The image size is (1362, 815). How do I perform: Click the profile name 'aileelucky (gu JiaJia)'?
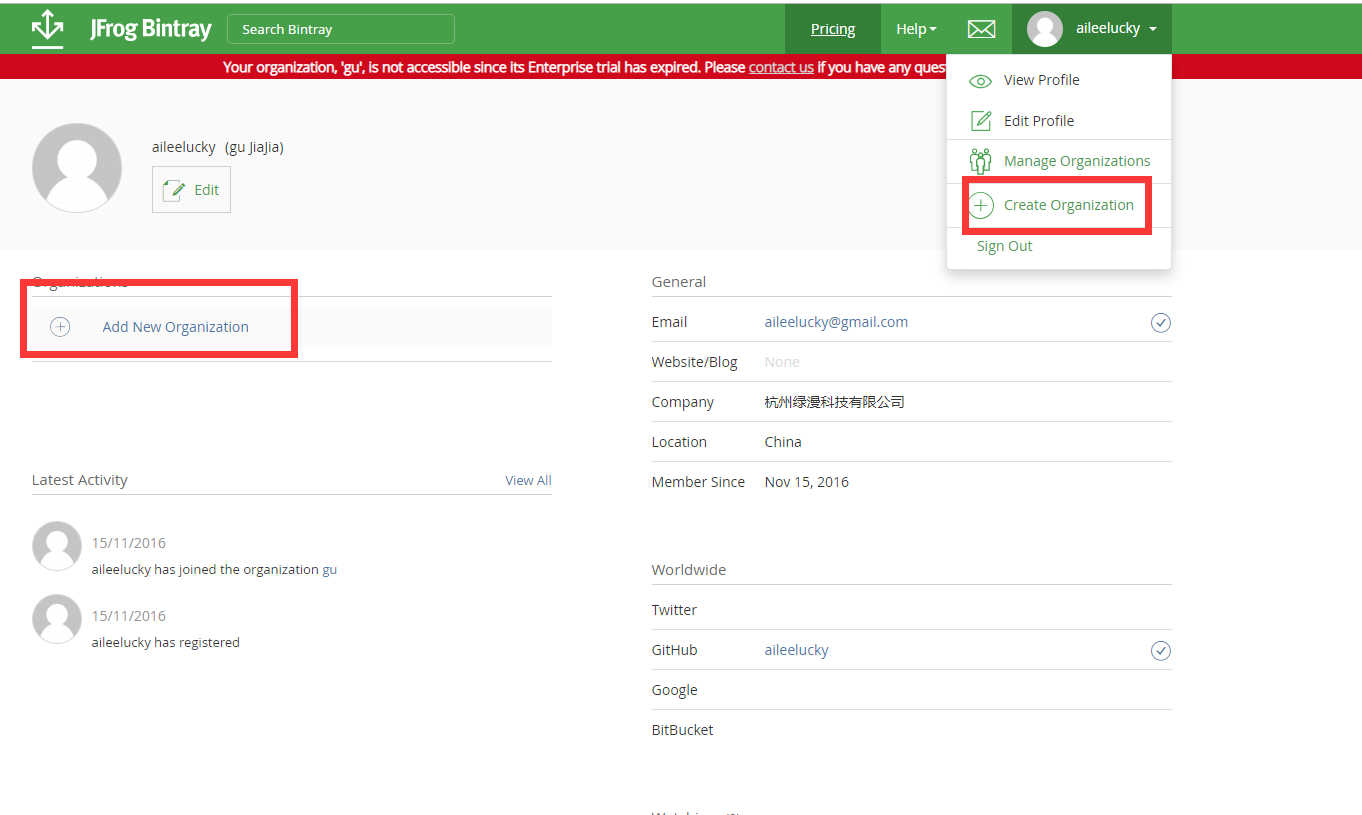(x=218, y=147)
